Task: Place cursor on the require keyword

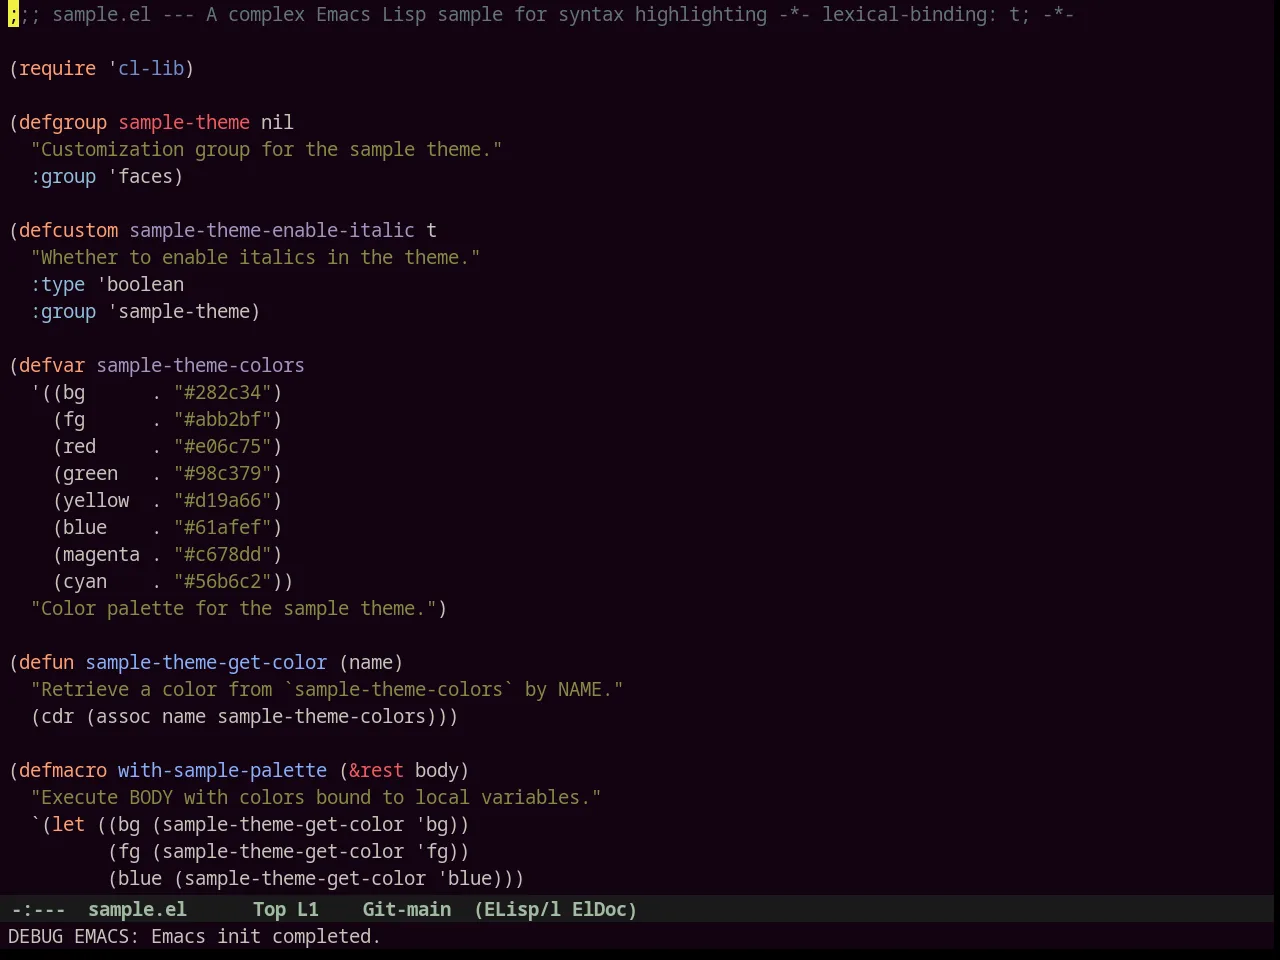Action: (58, 68)
